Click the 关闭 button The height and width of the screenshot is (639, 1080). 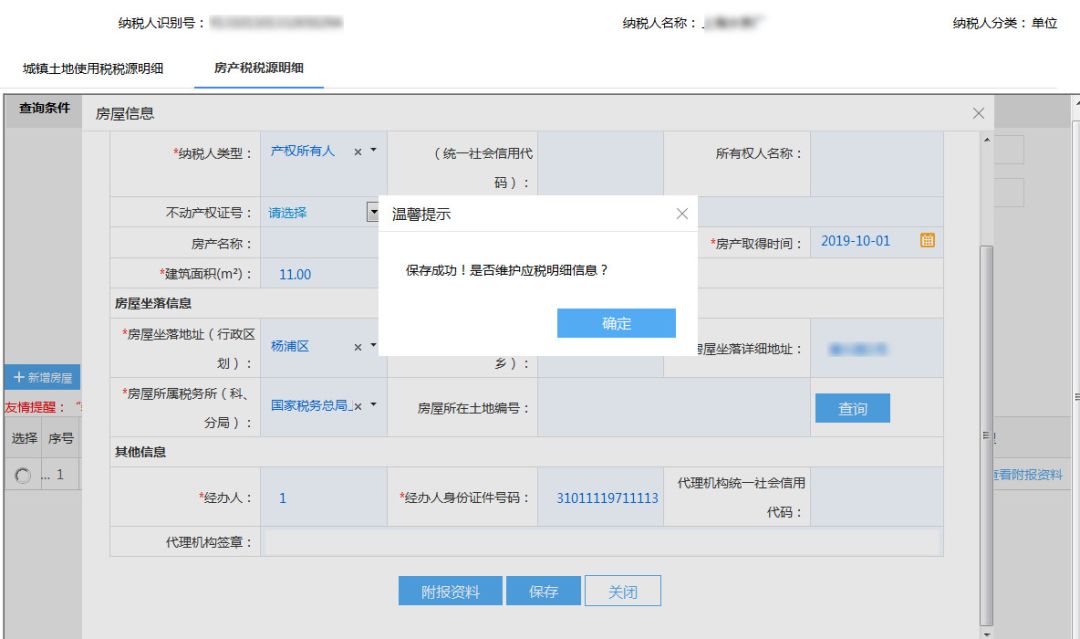point(623,591)
